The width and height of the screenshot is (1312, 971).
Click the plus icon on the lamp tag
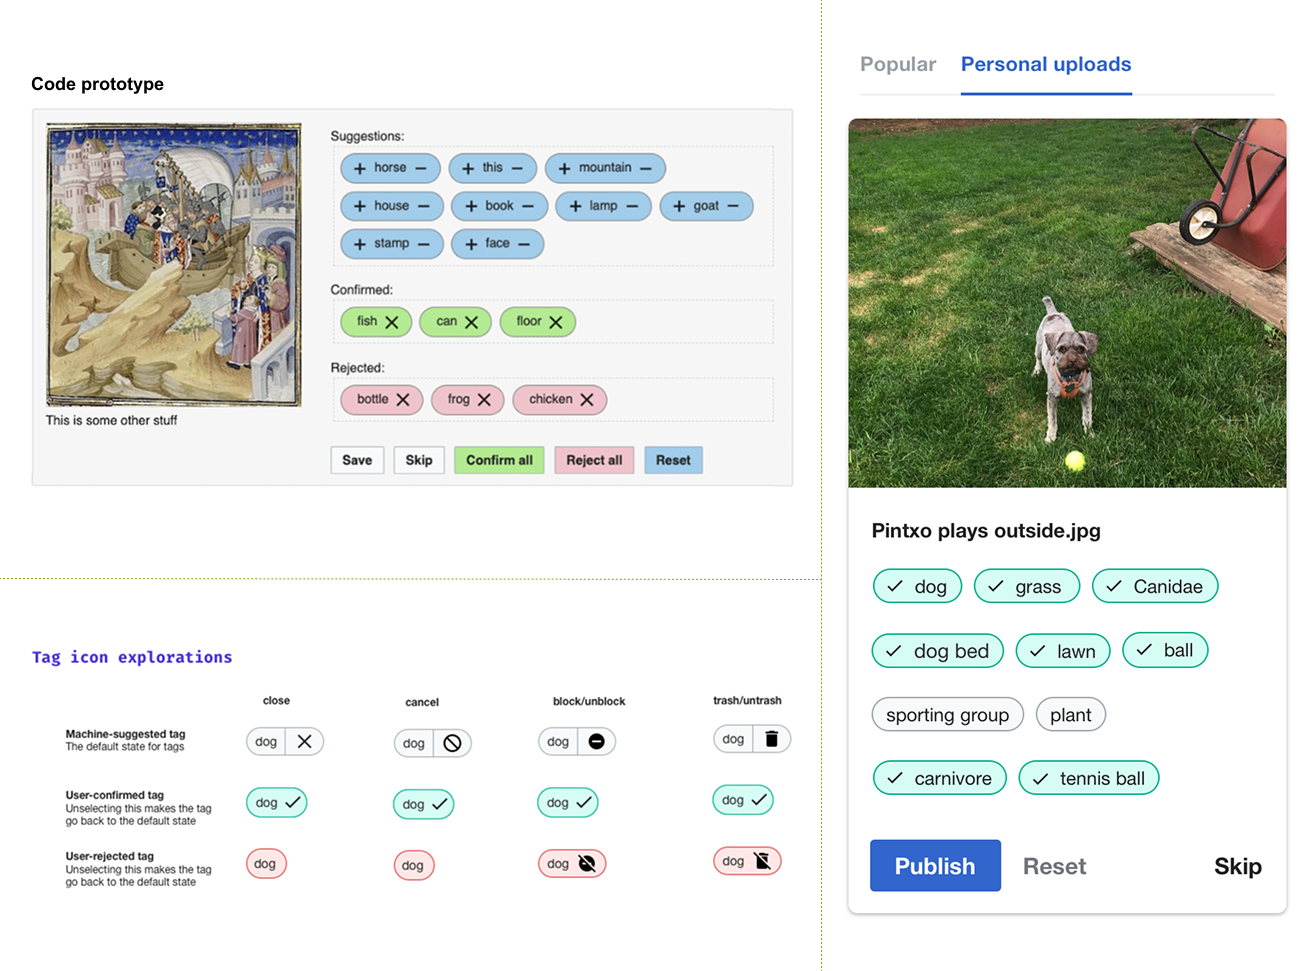576,206
